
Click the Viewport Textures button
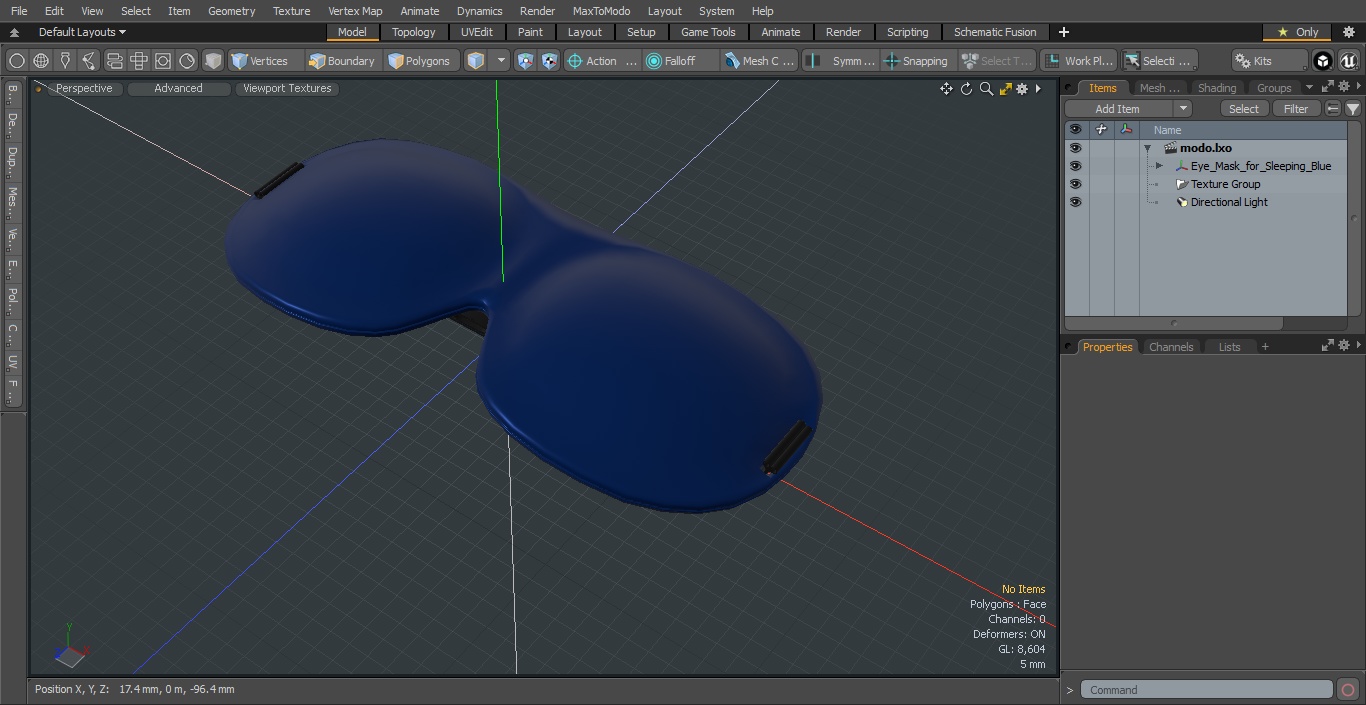(x=287, y=88)
